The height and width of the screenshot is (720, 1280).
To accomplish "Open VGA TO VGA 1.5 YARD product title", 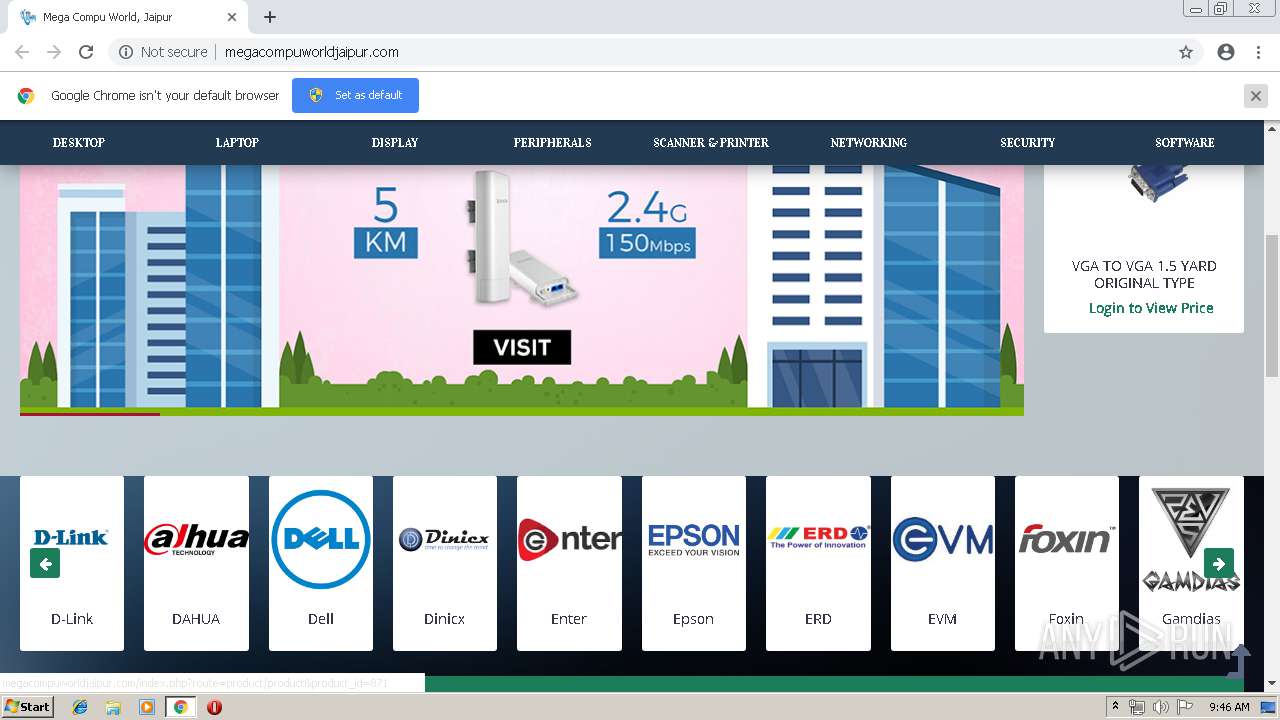I will pos(1144,274).
